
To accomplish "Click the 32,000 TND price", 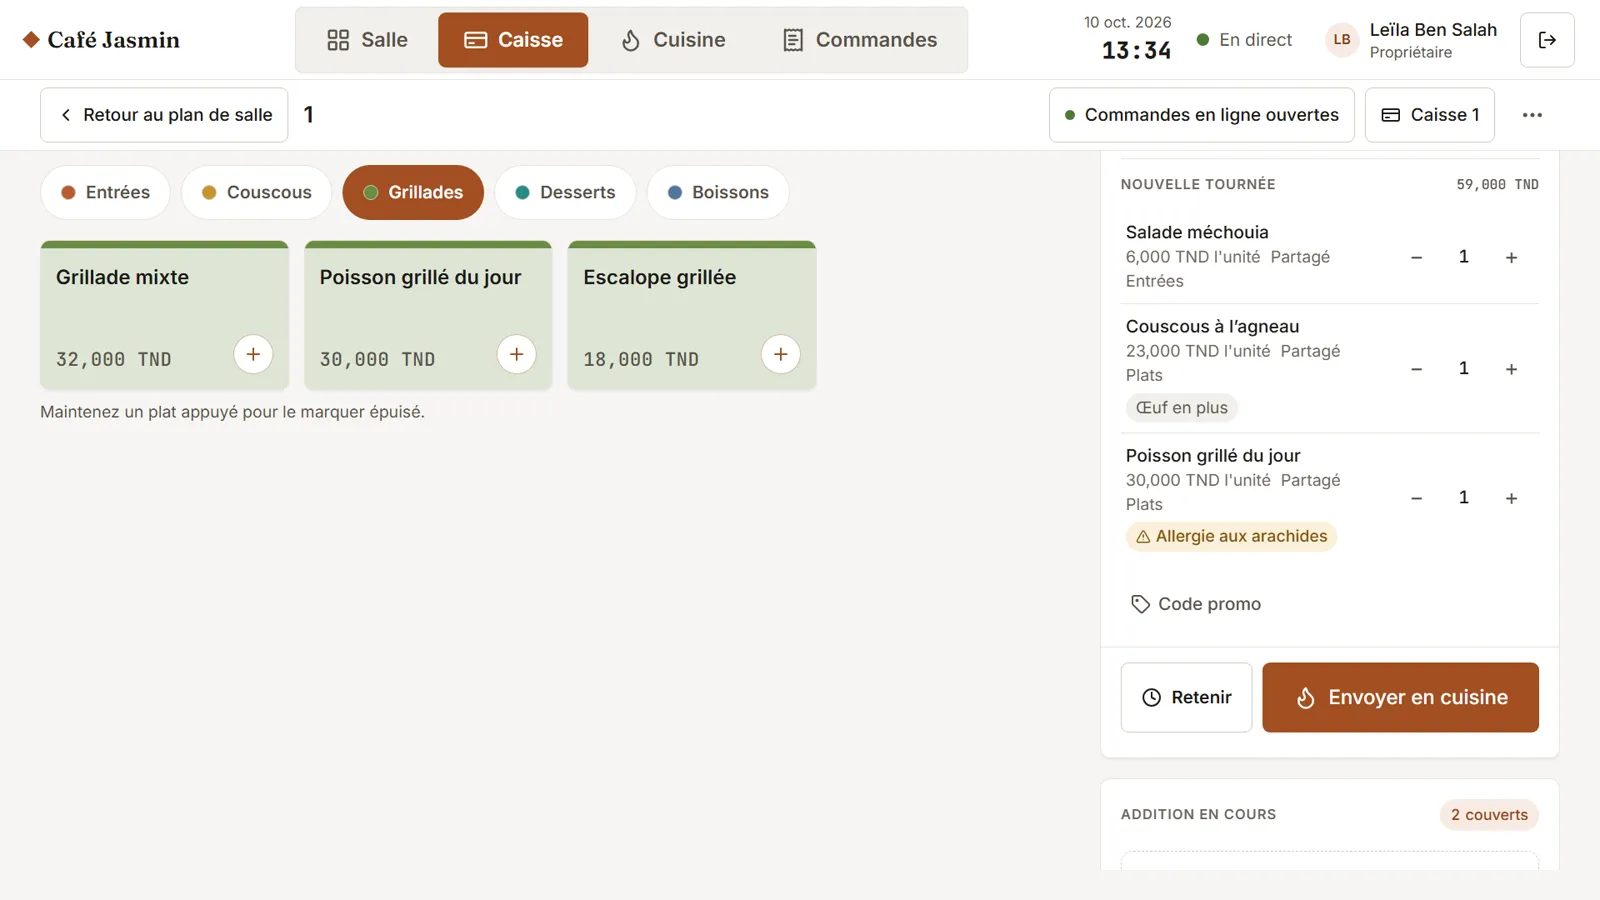I will pos(113,359).
